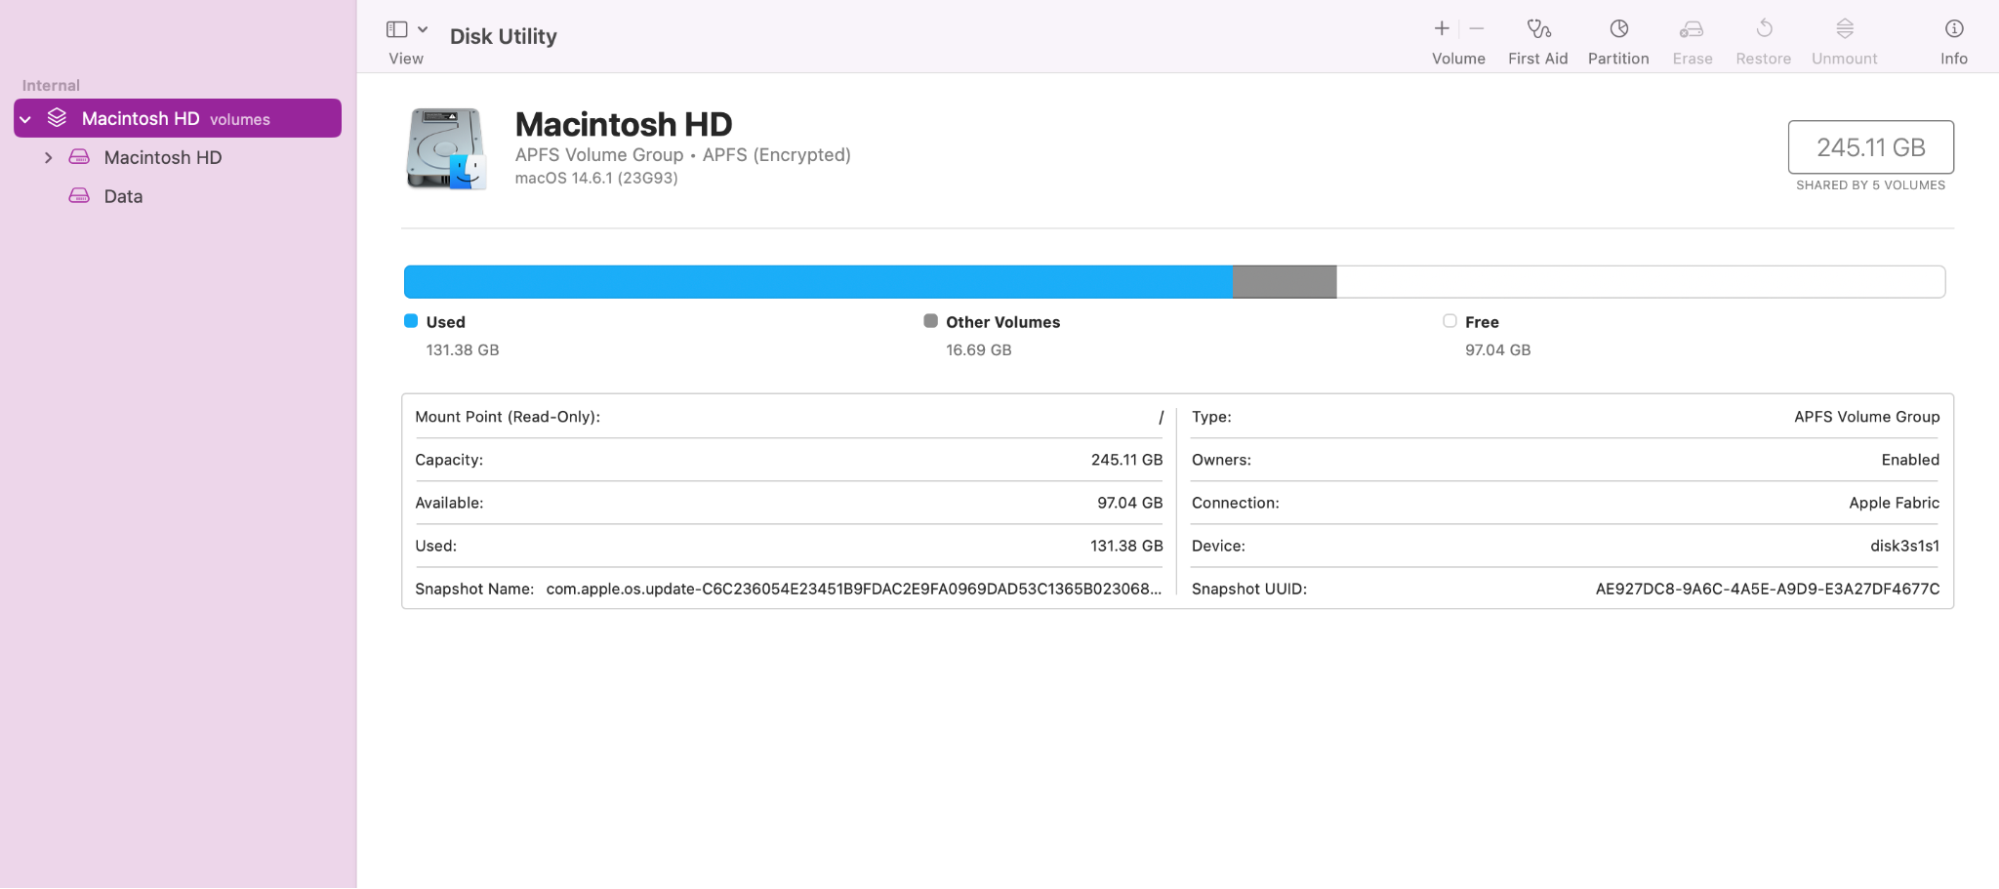Click the large Macintosh HD heading
This screenshot has height=889, width=1999.
point(624,124)
